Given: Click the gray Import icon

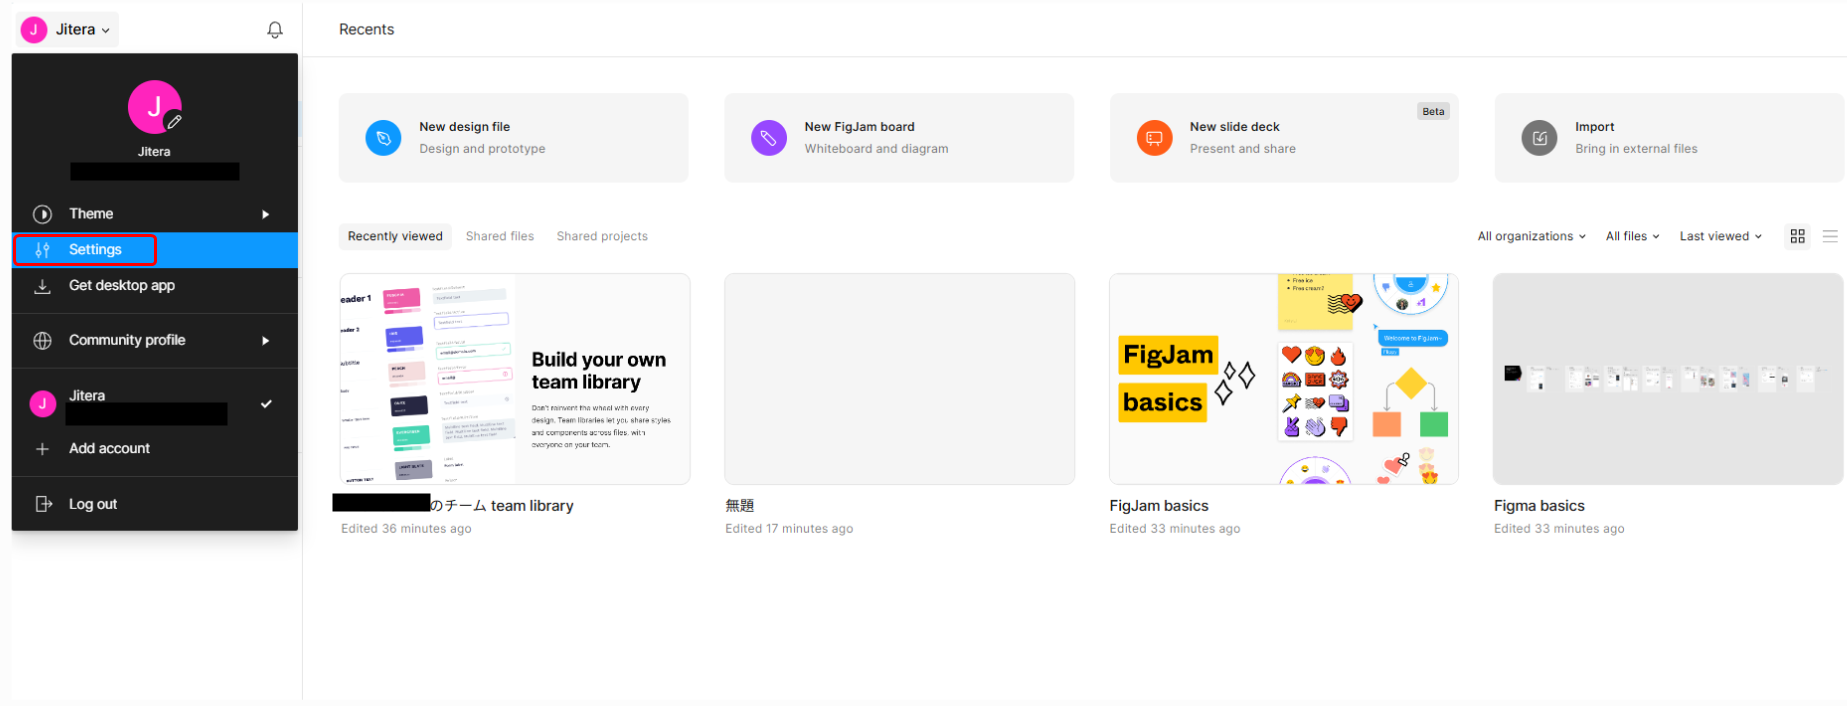Looking at the screenshot, I should tap(1539, 138).
